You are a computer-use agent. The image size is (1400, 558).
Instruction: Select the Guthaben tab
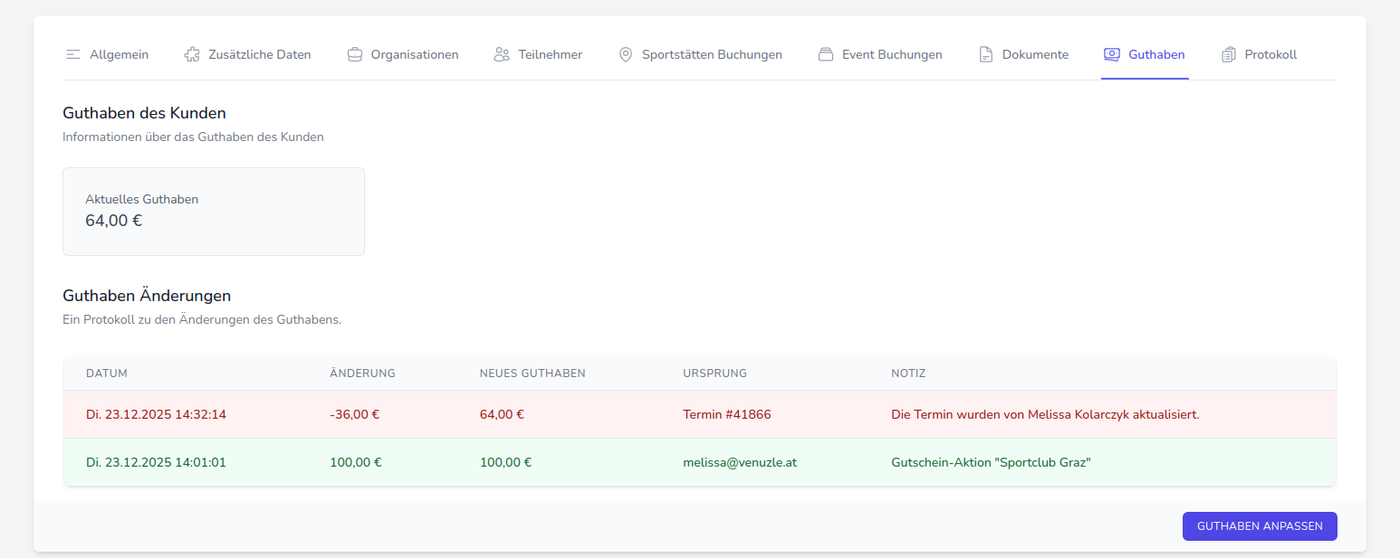(x=1145, y=54)
